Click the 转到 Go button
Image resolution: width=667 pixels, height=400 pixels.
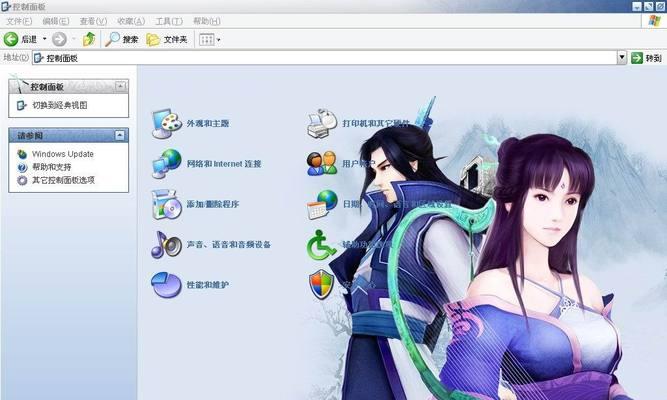[x=646, y=58]
